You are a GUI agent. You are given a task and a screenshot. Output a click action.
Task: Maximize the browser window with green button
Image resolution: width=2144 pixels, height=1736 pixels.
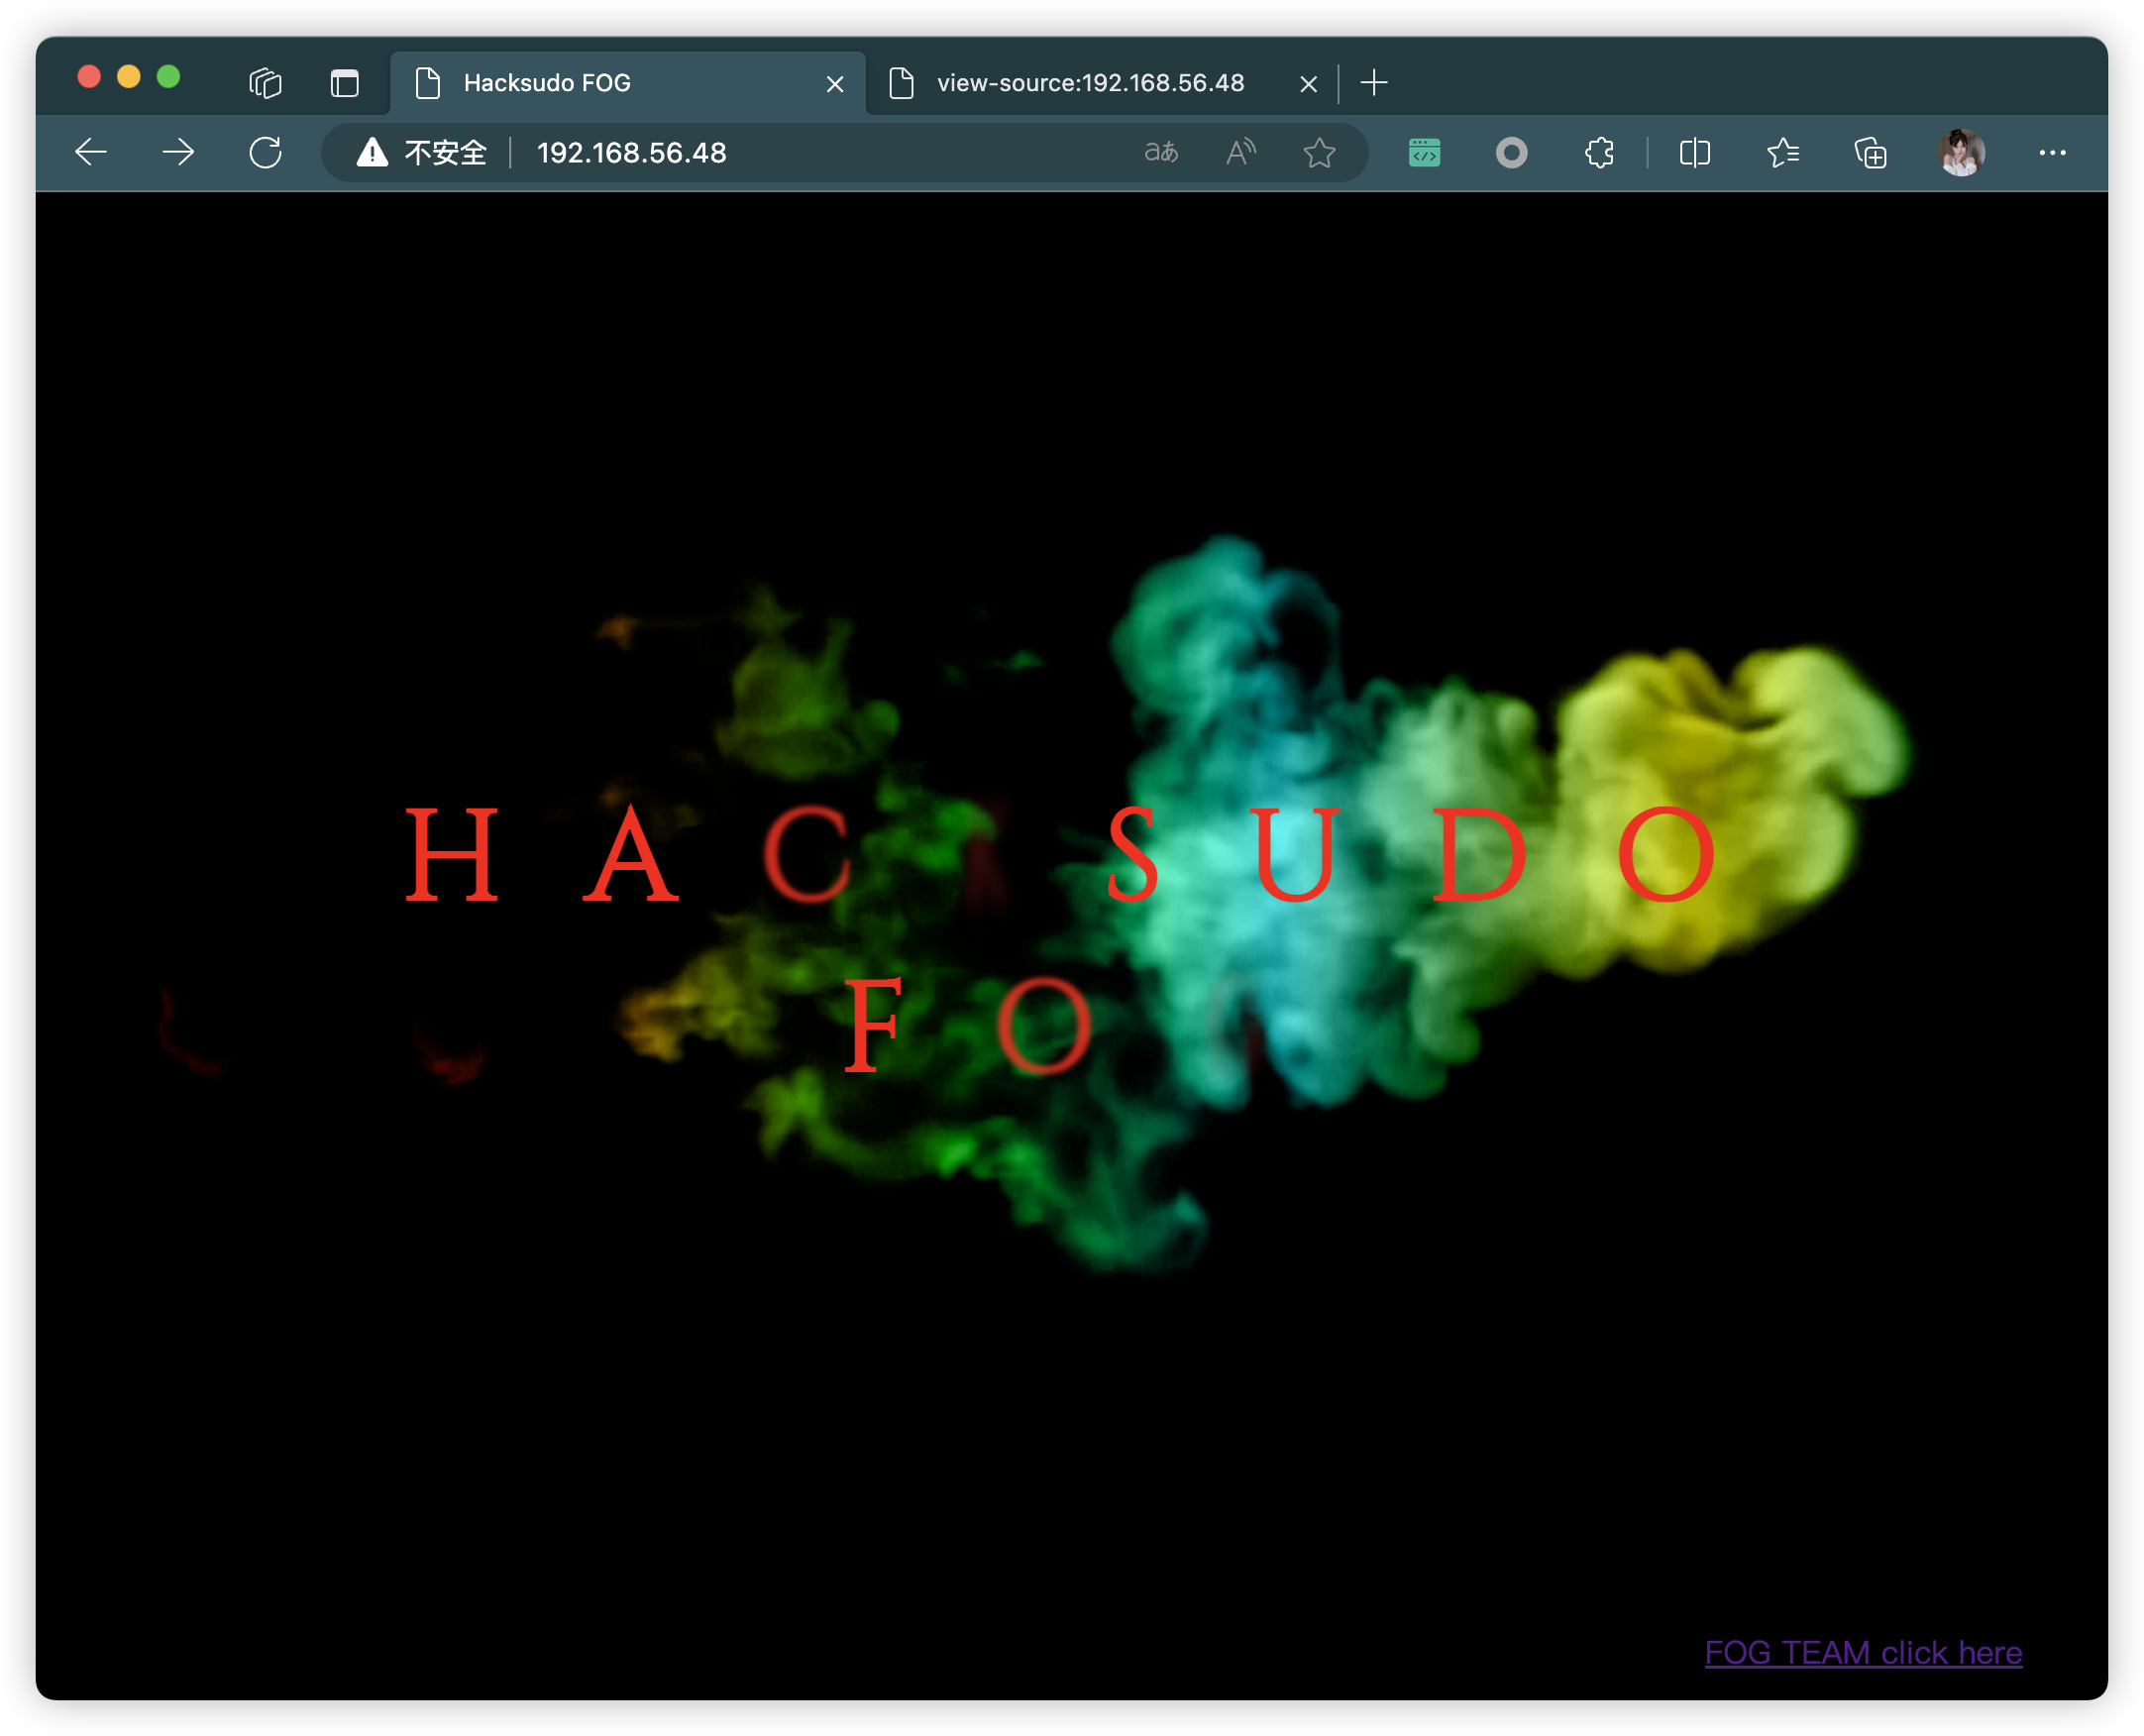point(169,77)
